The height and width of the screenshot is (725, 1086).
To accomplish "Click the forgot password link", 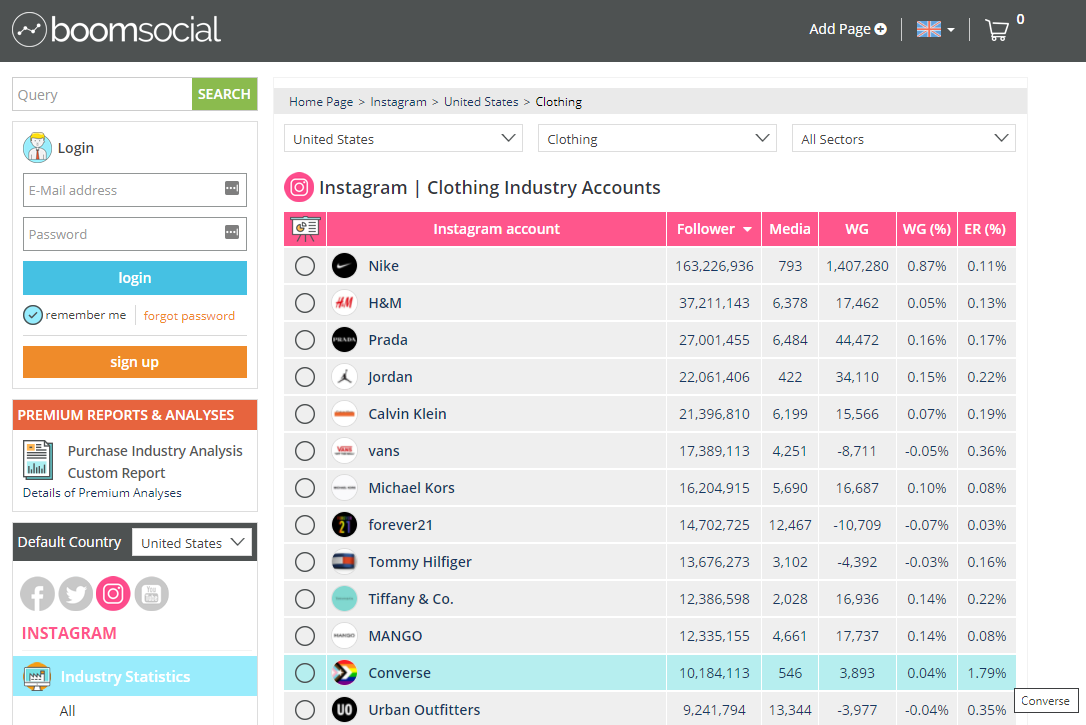I will [189, 316].
